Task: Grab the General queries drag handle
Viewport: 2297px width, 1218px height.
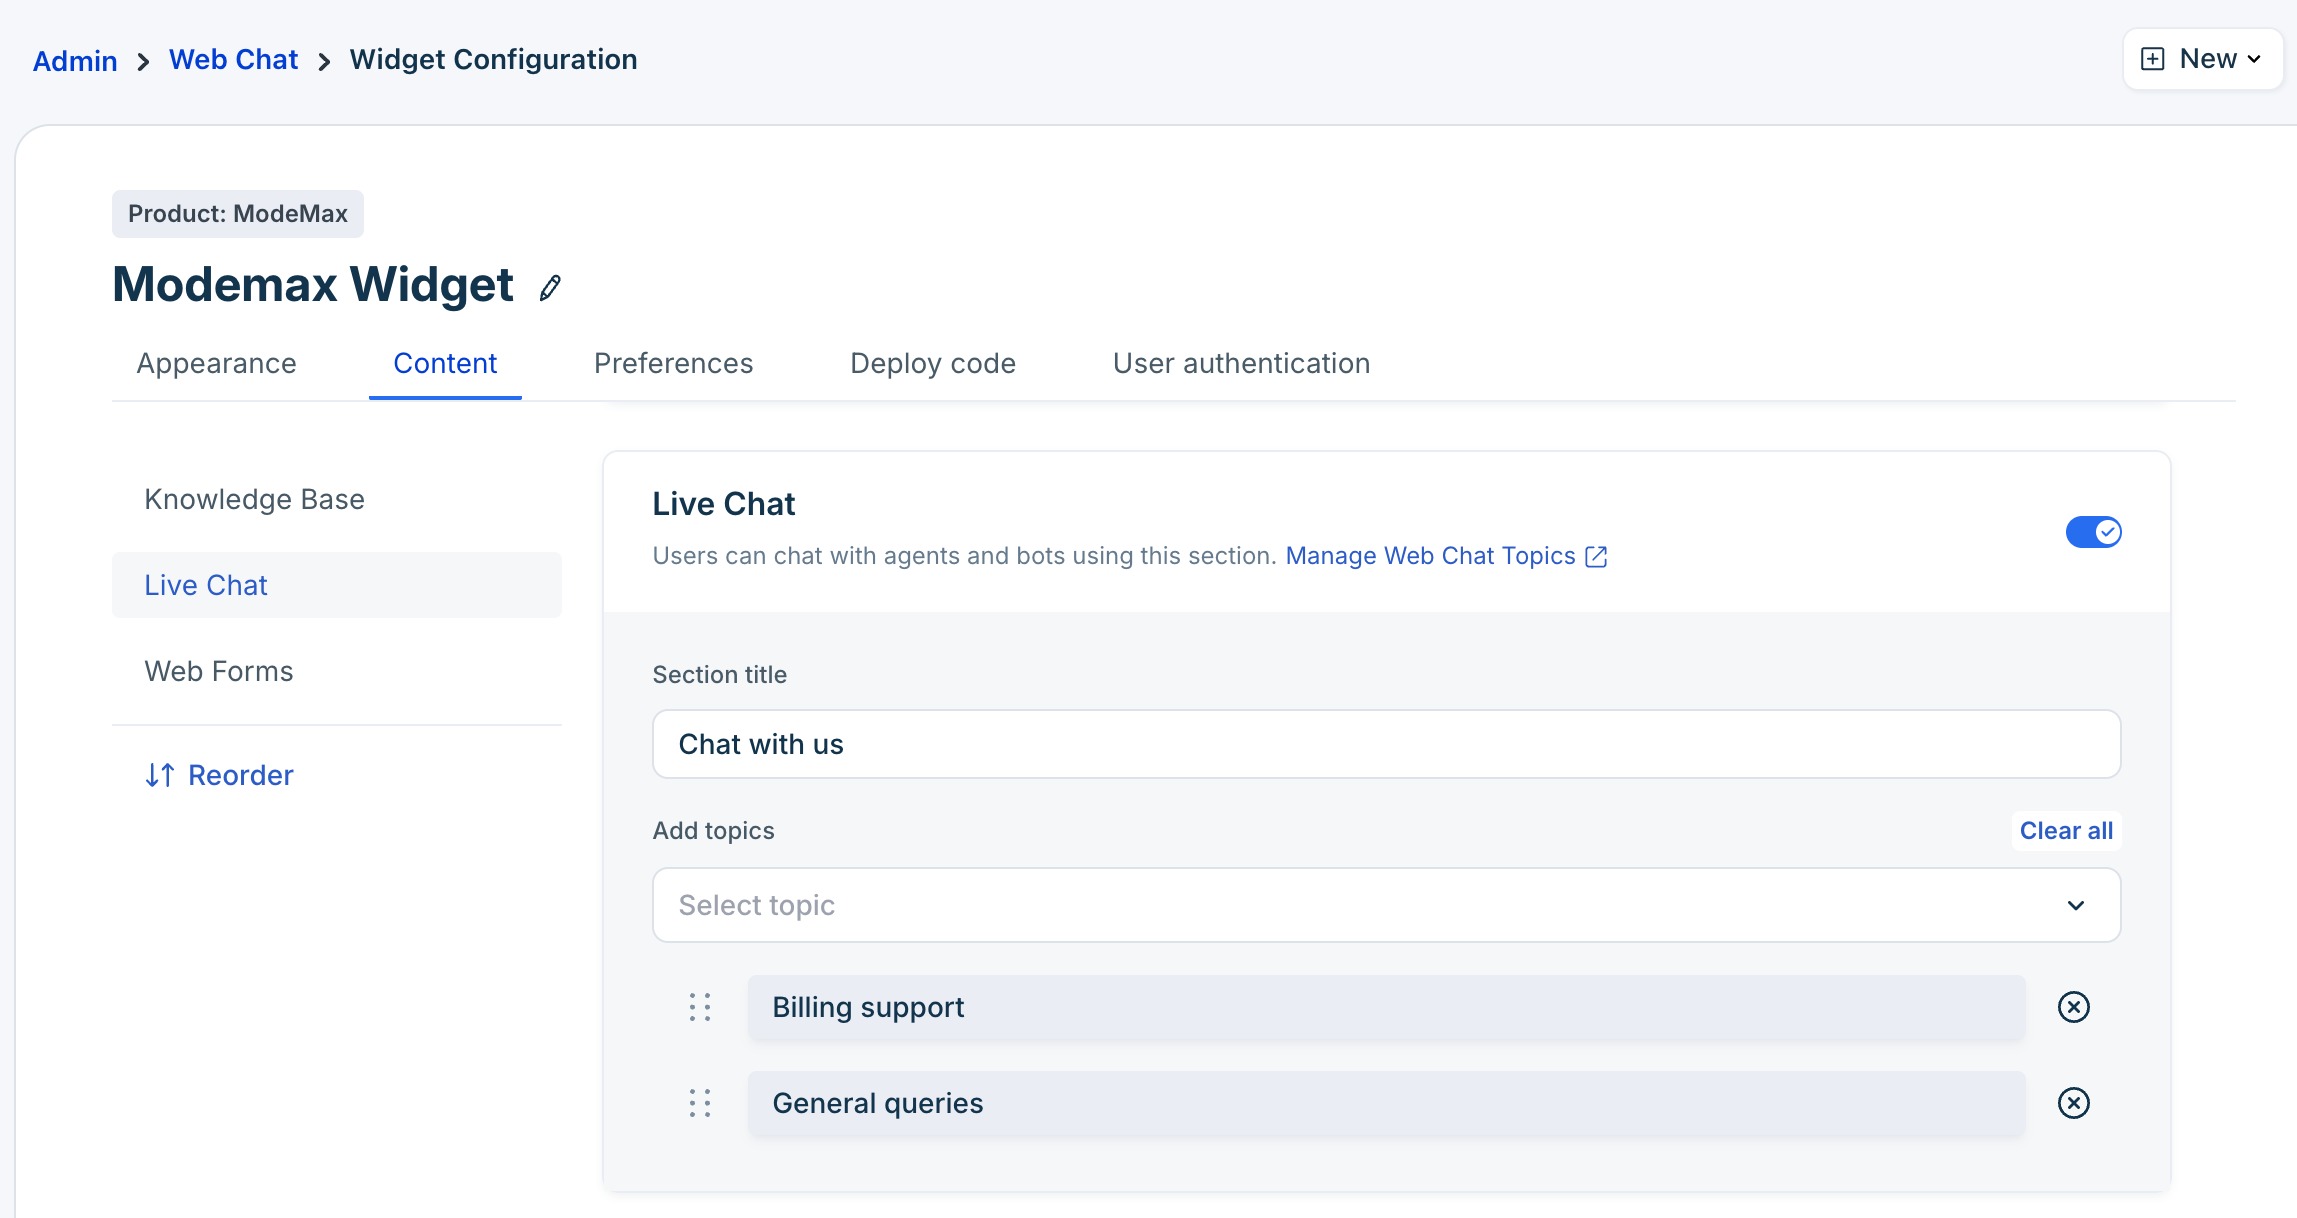Action: pyautogui.click(x=700, y=1103)
